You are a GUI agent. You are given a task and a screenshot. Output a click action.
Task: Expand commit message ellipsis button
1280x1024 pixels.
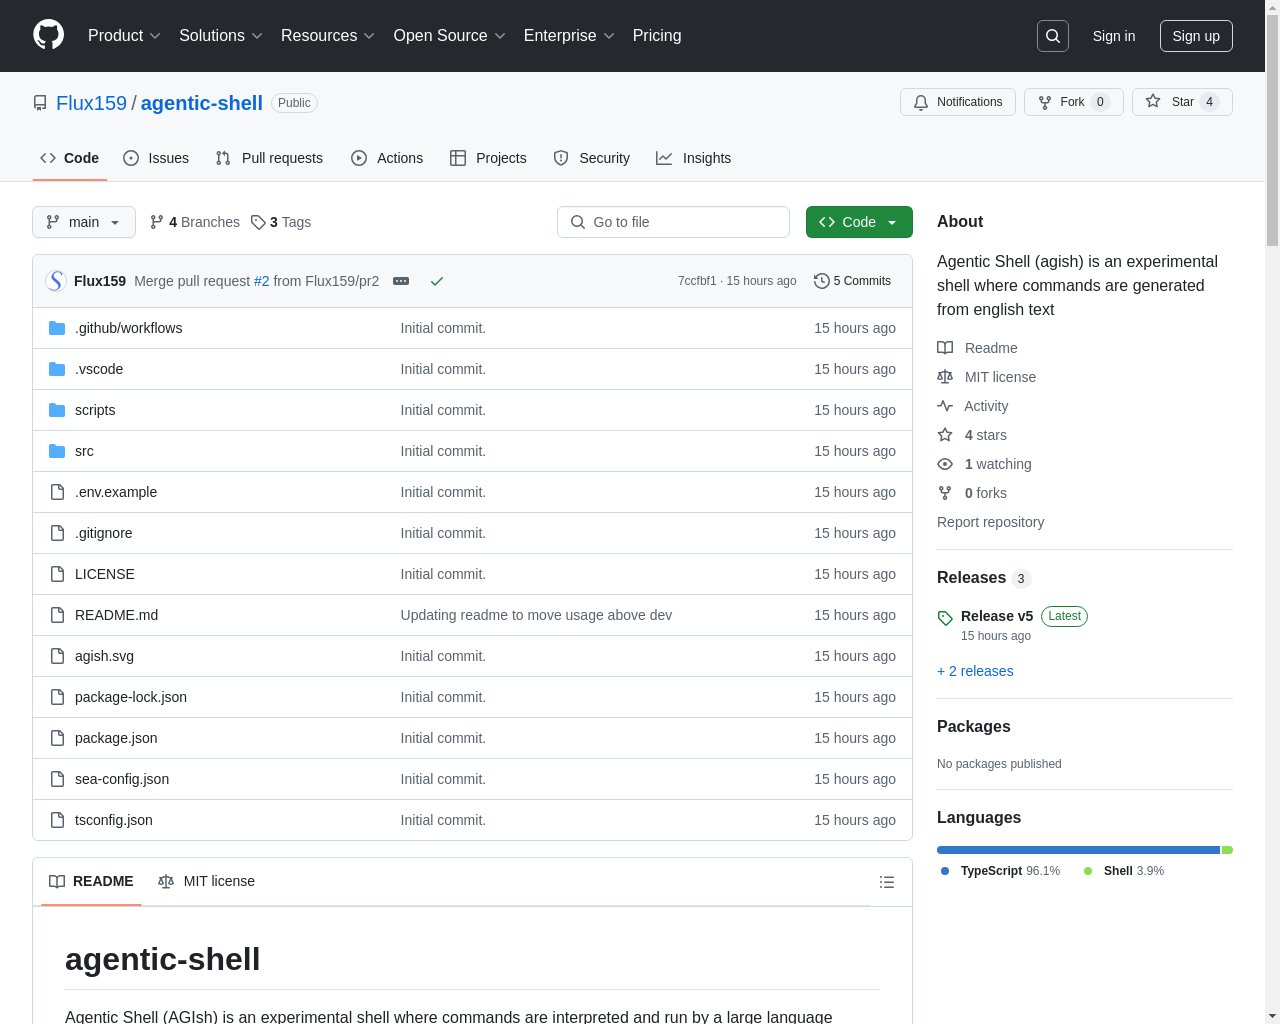tap(401, 281)
